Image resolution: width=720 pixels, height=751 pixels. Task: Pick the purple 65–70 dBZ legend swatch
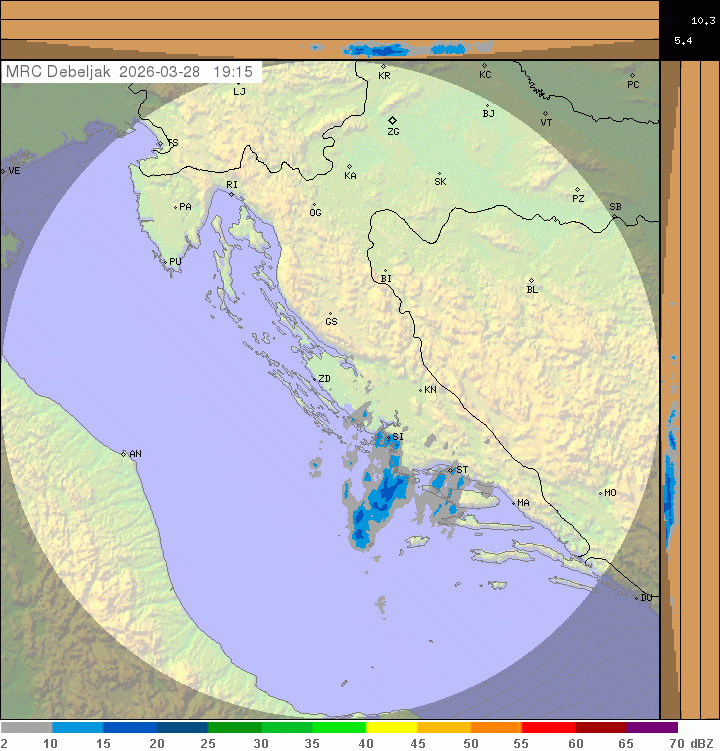(x=652, y=728)
